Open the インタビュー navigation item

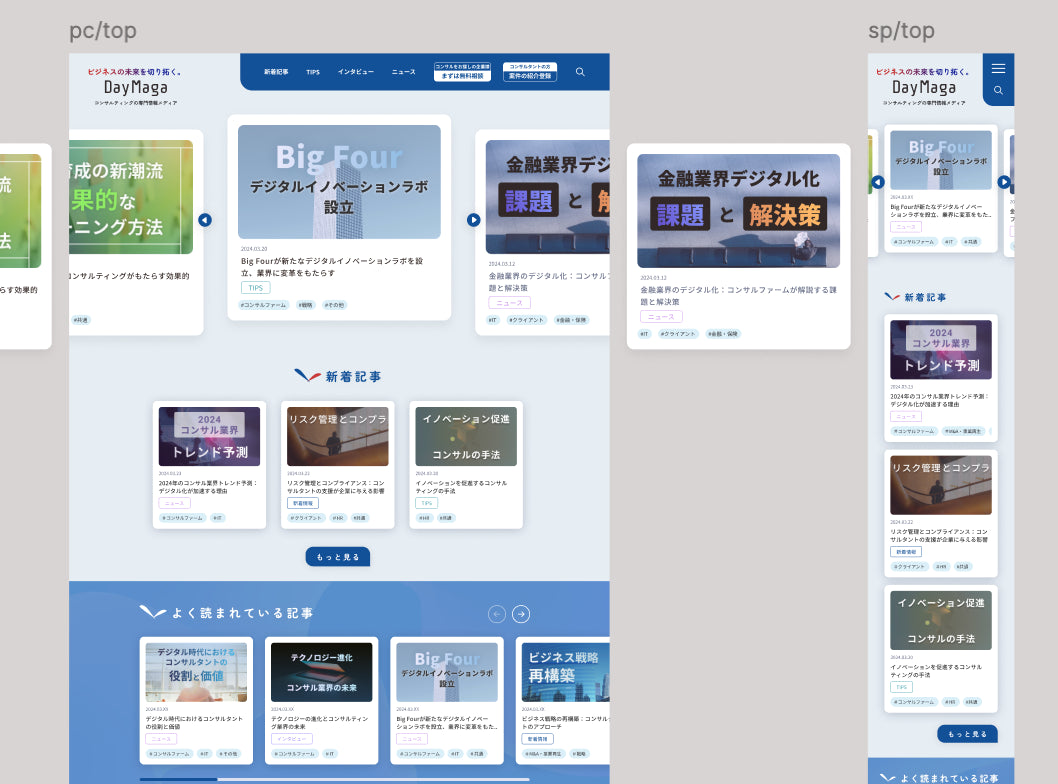point(355,71)
